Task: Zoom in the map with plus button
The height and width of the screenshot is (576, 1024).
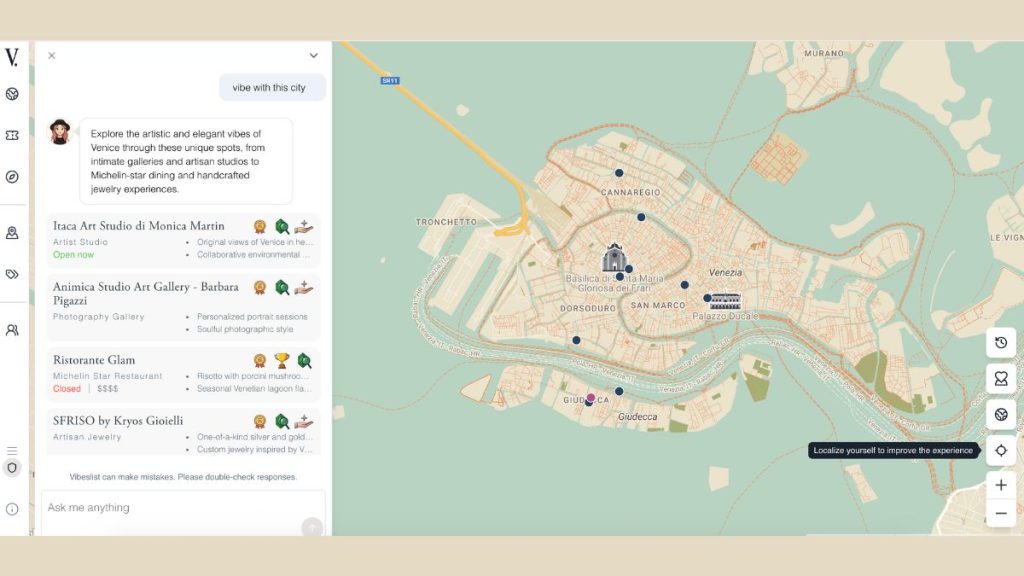Action: [x=1000, y=485]
